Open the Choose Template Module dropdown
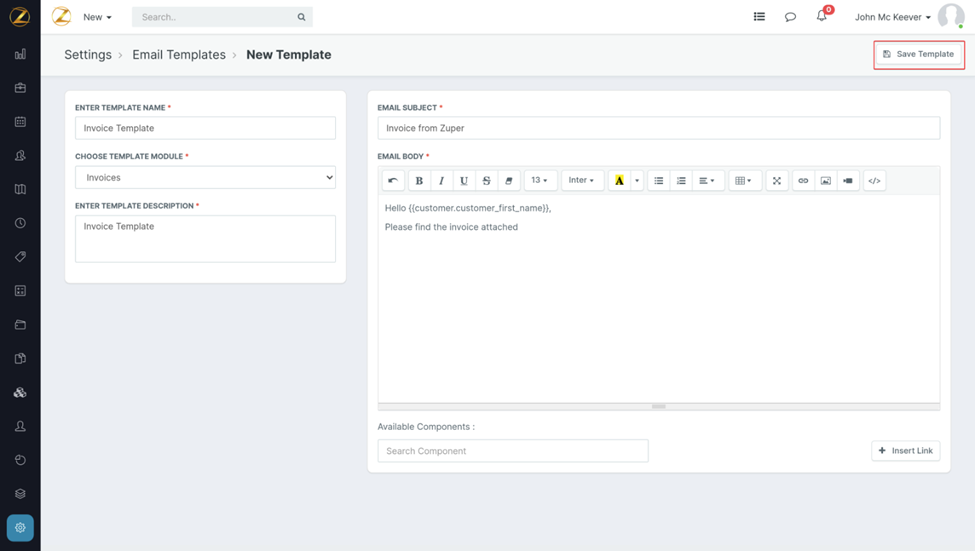Image resolution: width=975 pixels, height=551 pixels. point(205,177)
